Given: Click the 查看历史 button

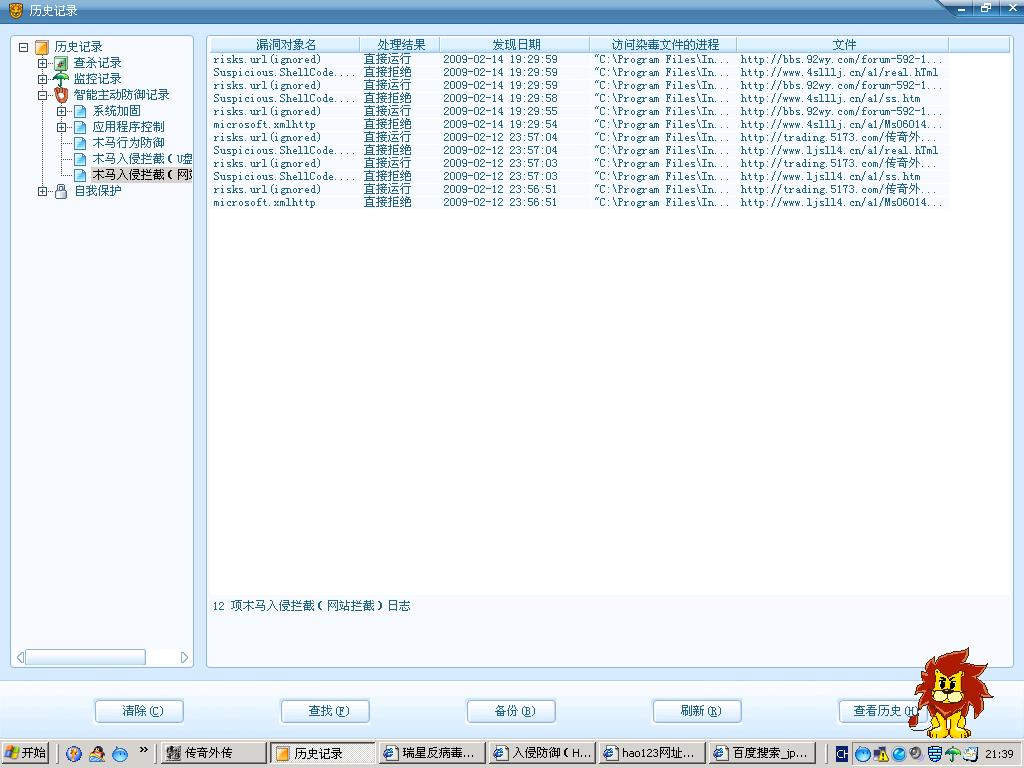Looking at the screenshot, I should point(879,711).
